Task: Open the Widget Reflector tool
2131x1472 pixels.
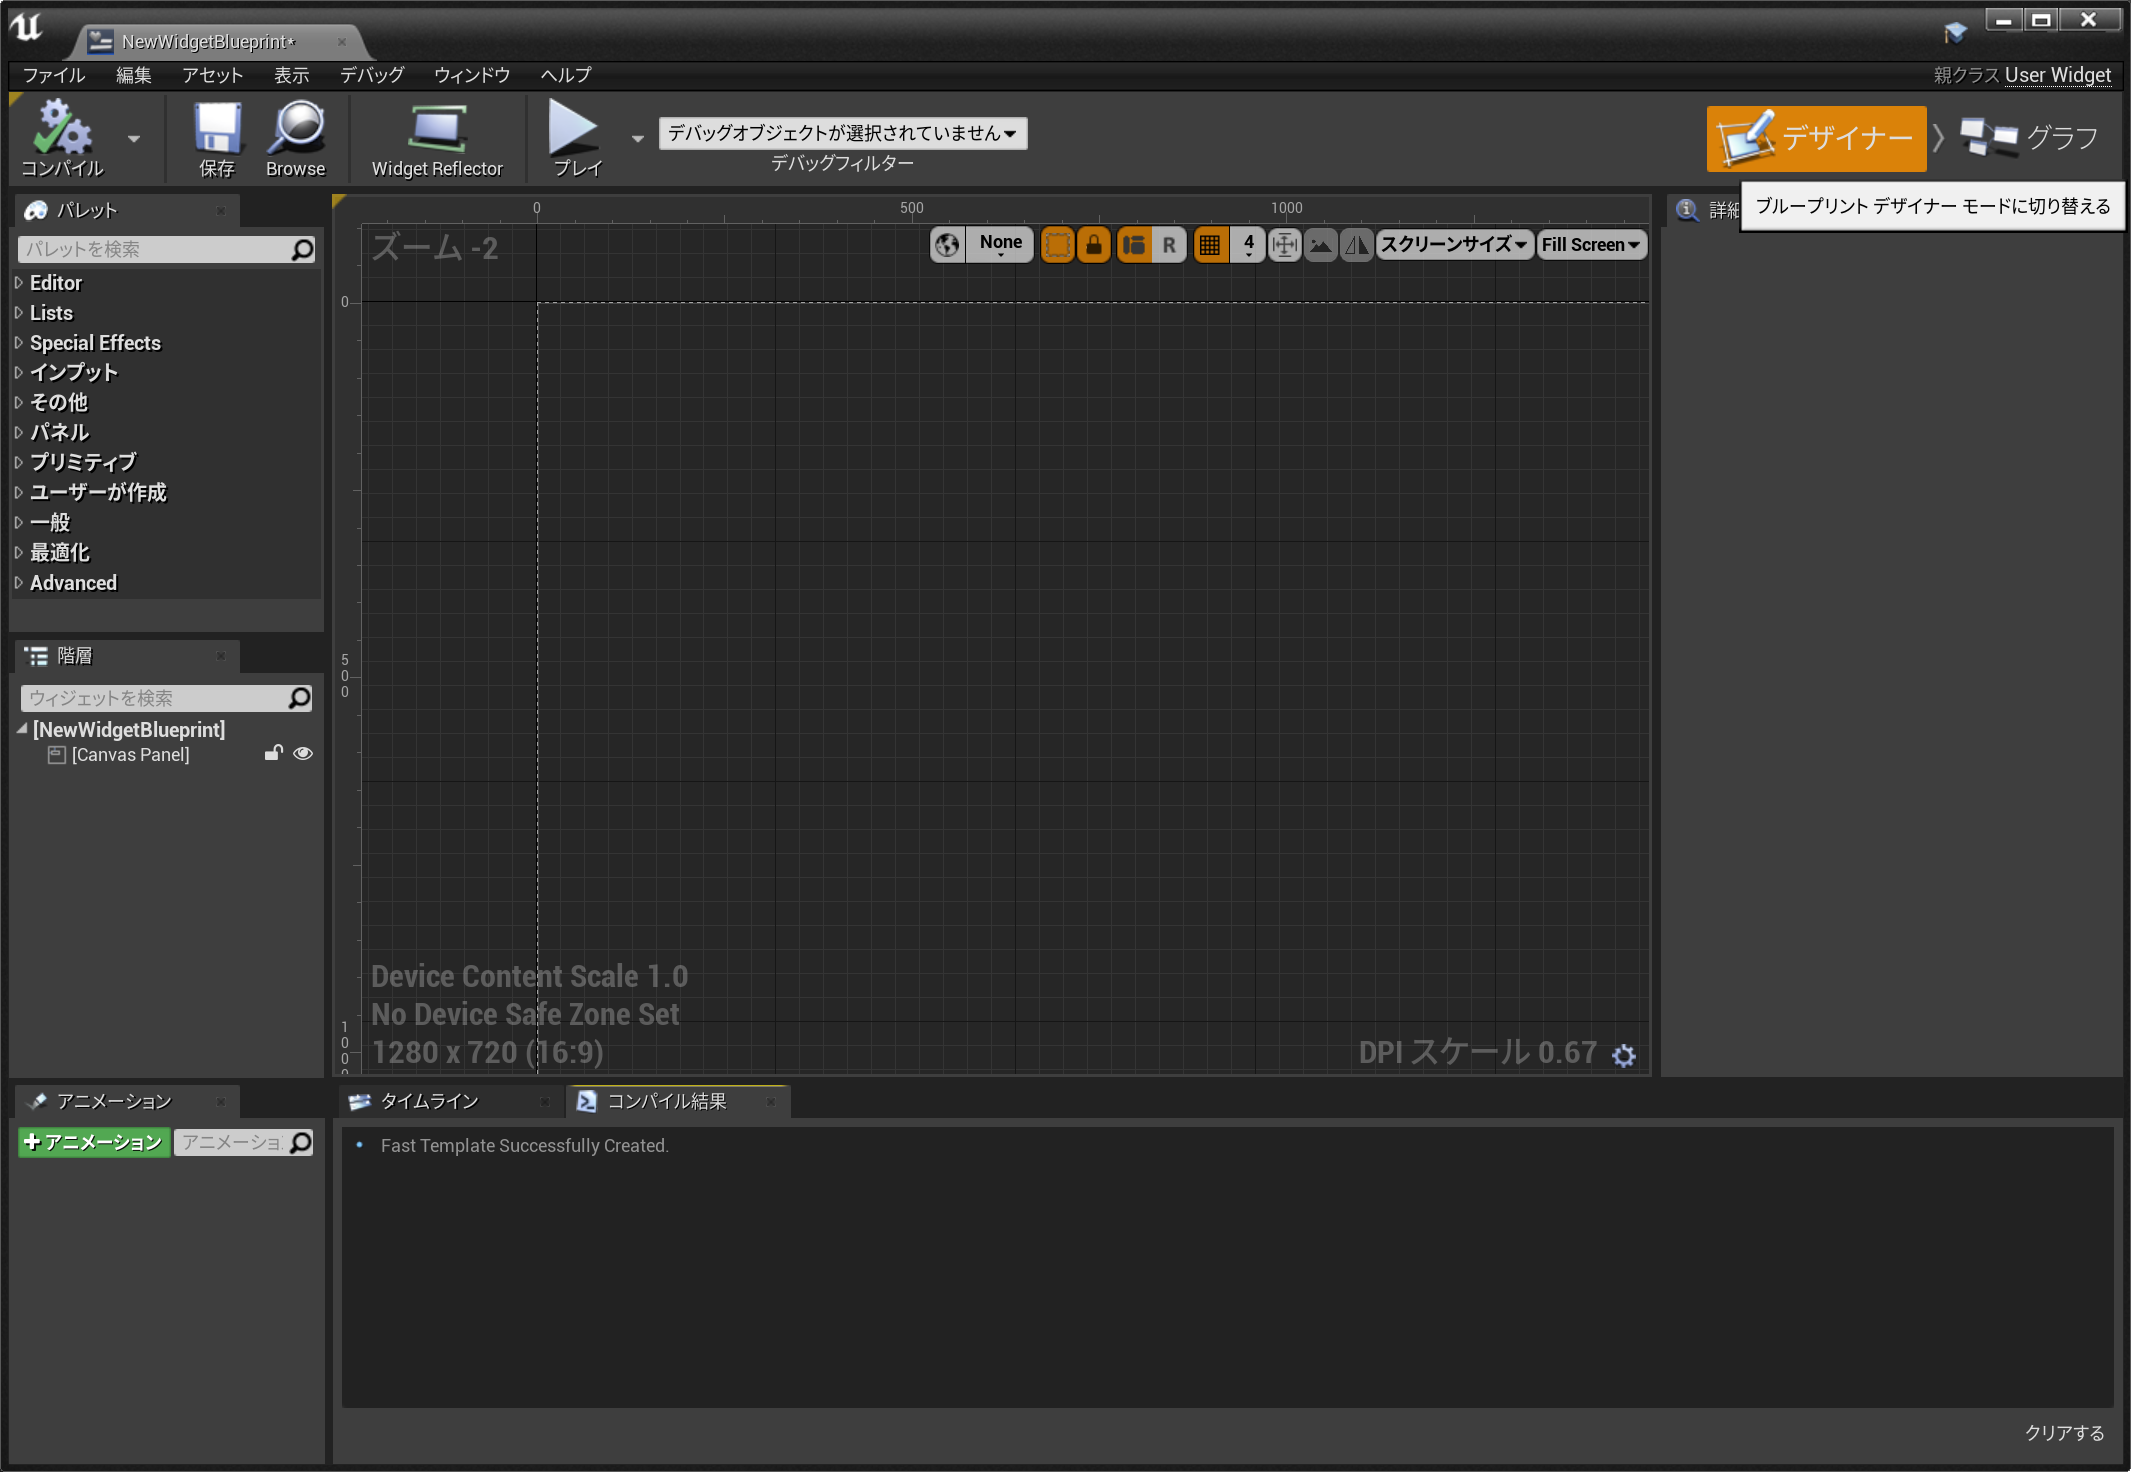Action: click(437, 138)
